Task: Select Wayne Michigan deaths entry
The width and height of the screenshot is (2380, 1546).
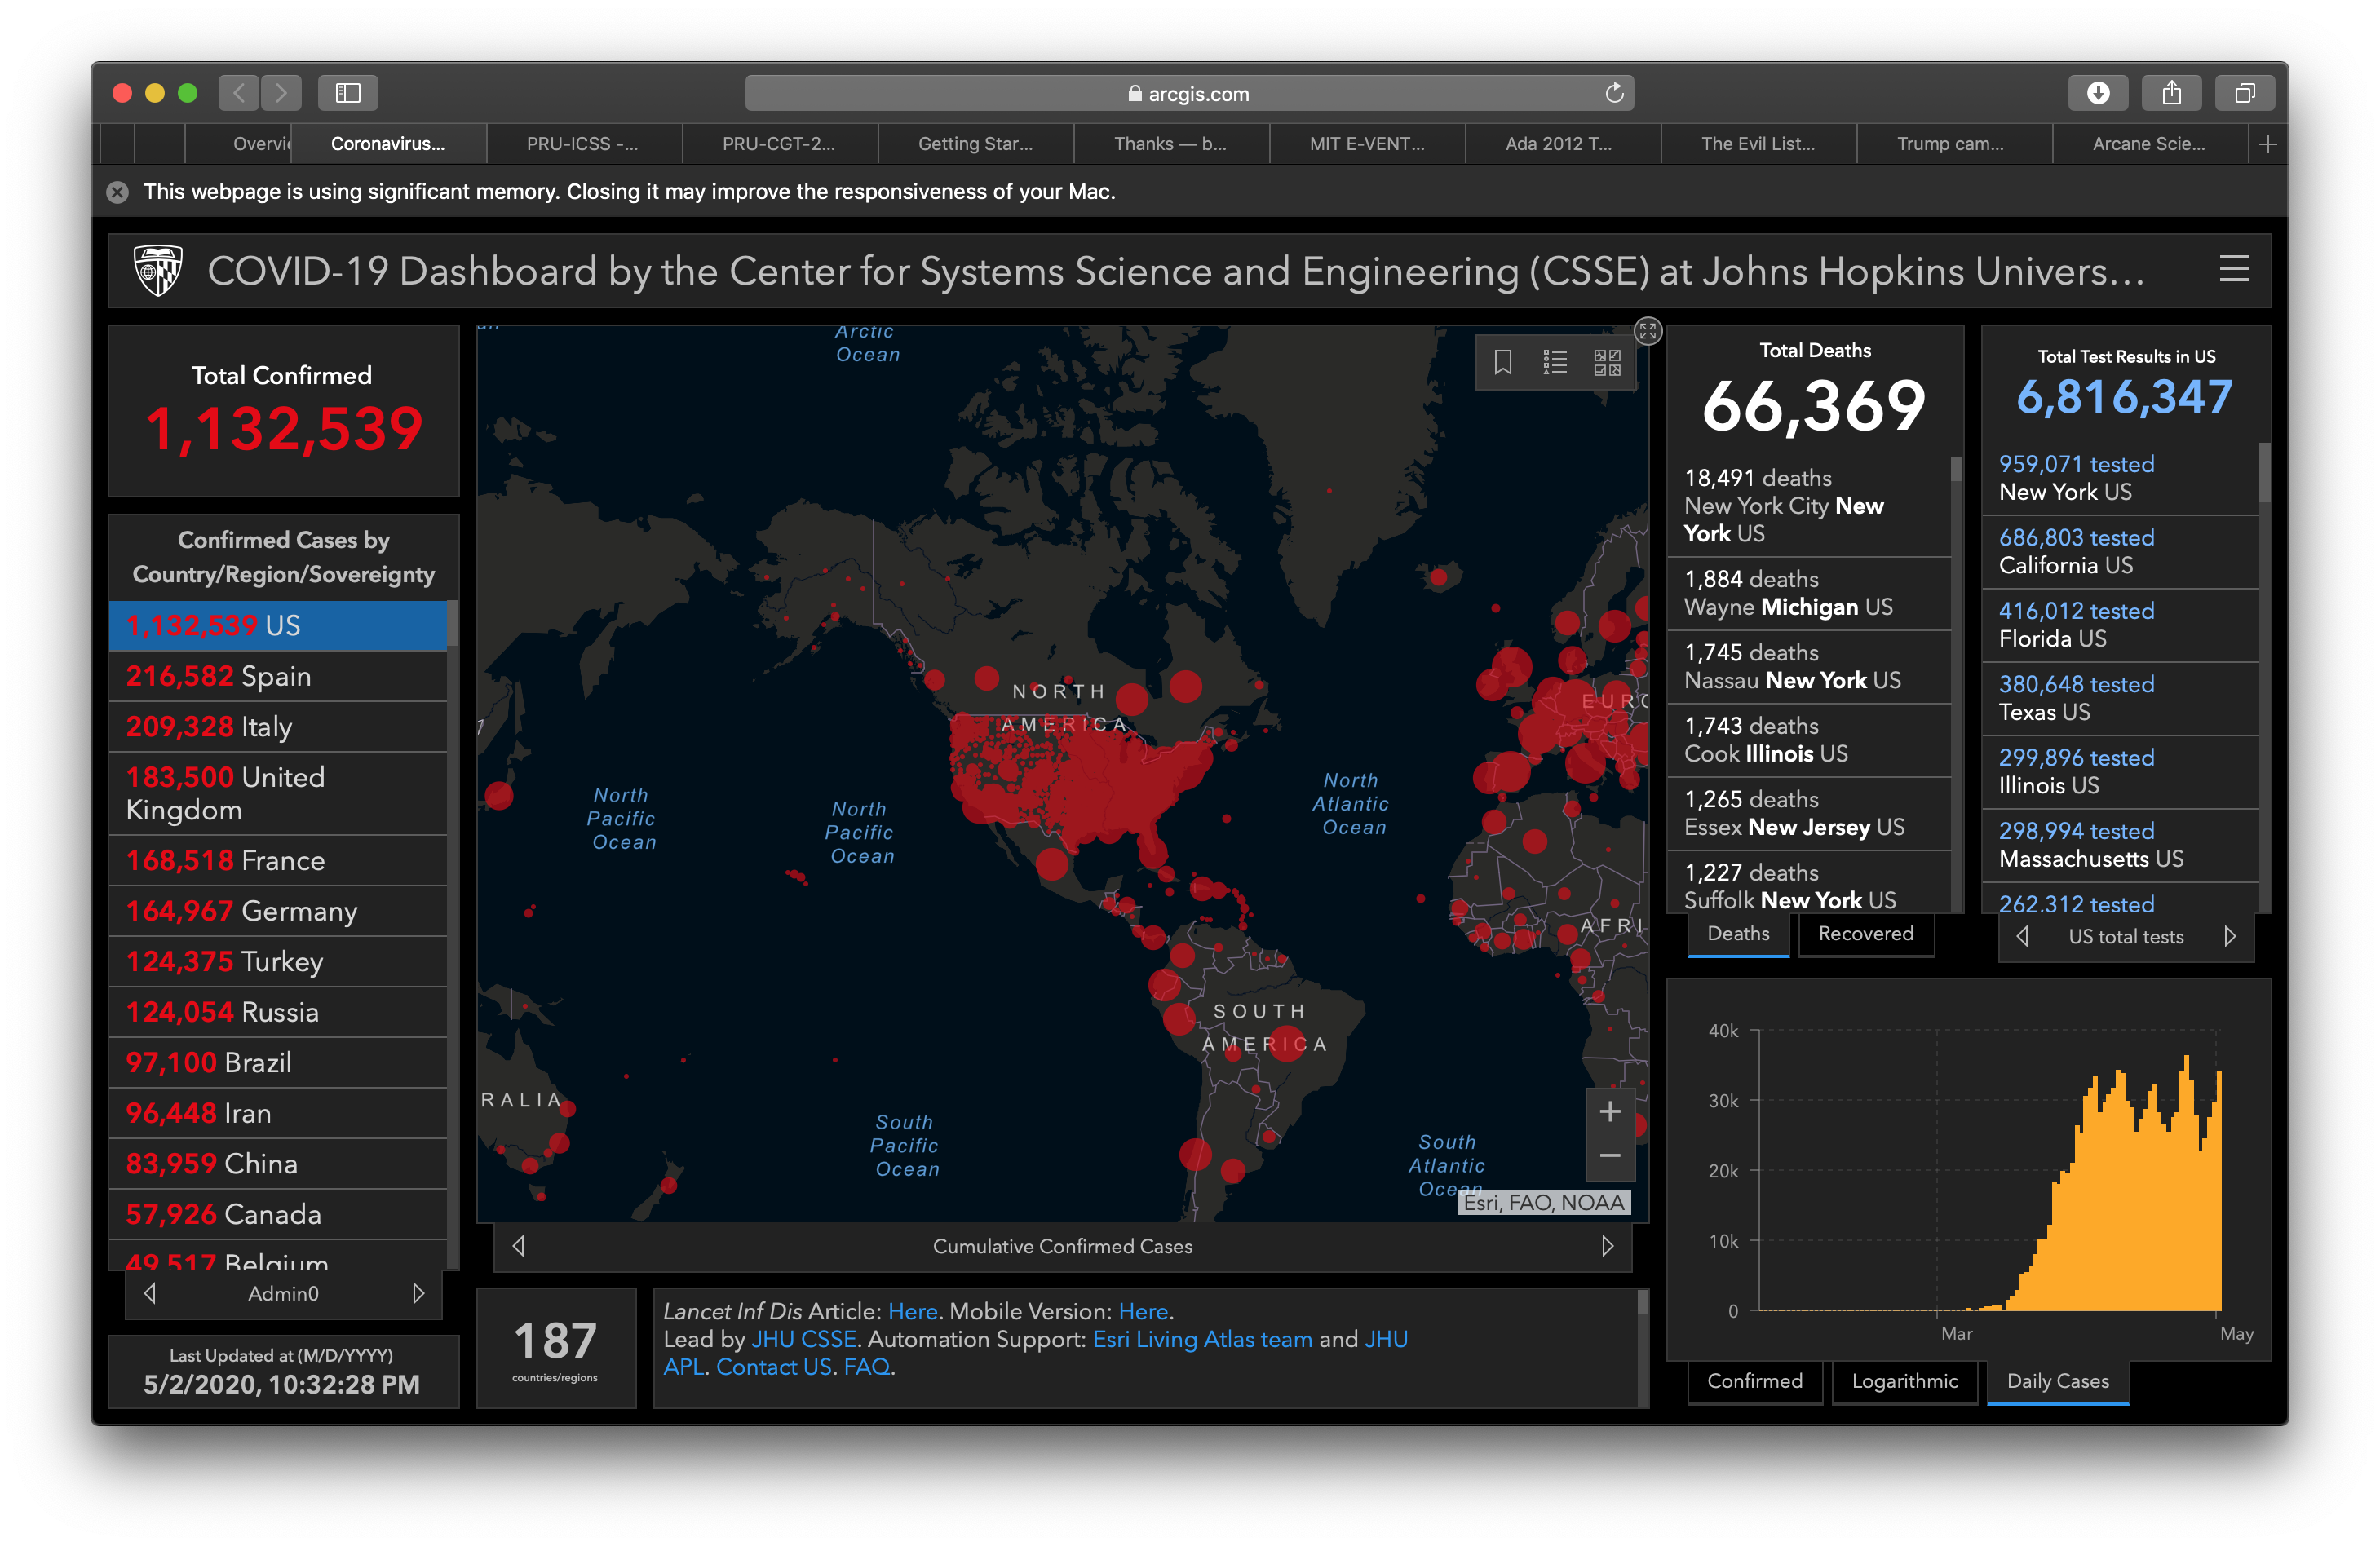Action: pos(1809,593)
